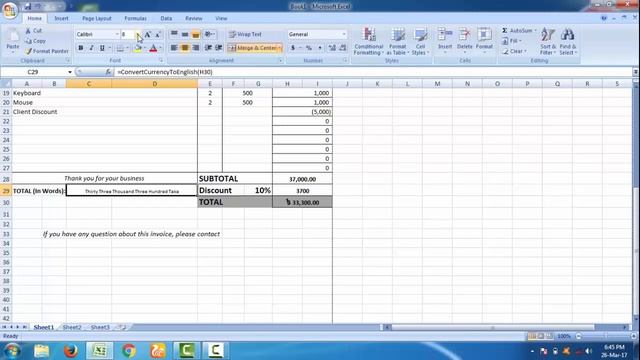Open the font size dropdown
The width and height of the screenshot is (640, 360).
(138, 34)
